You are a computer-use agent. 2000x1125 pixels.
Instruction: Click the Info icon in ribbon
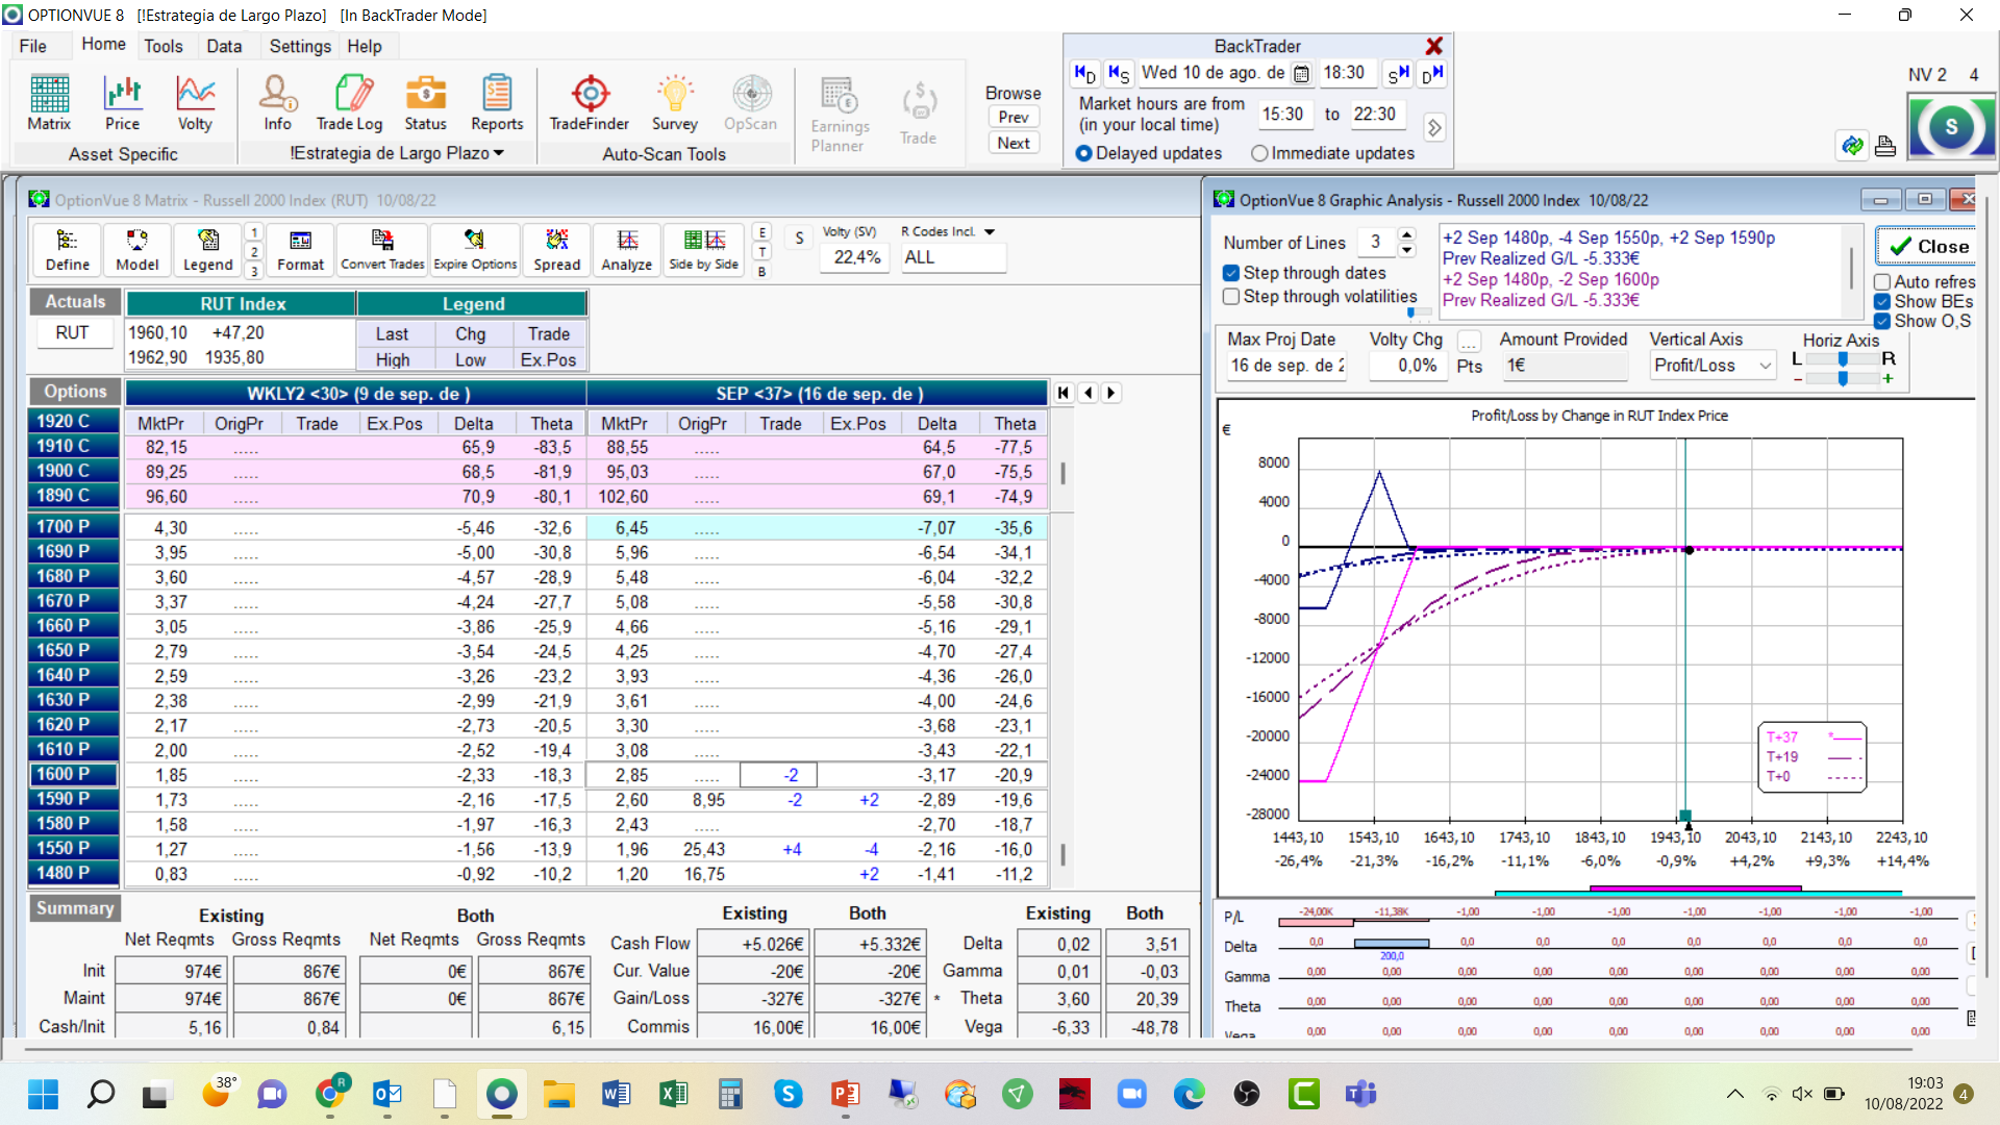point(277,102)
